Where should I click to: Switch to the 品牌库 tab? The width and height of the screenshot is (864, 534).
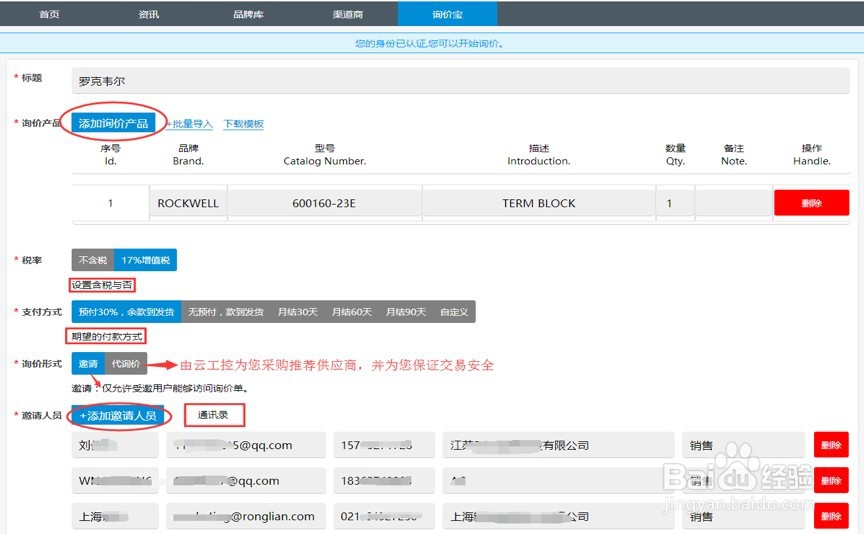tap(249, 14)
